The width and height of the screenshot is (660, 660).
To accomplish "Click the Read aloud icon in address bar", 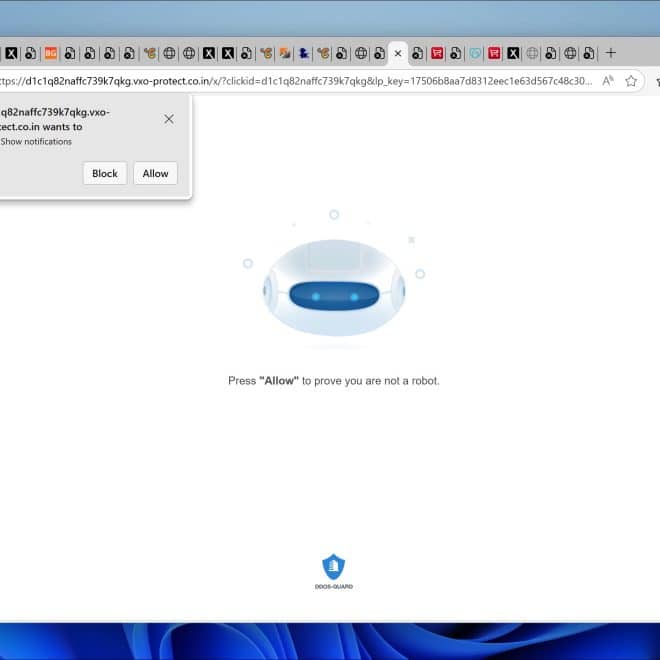I will pos(607,81).
